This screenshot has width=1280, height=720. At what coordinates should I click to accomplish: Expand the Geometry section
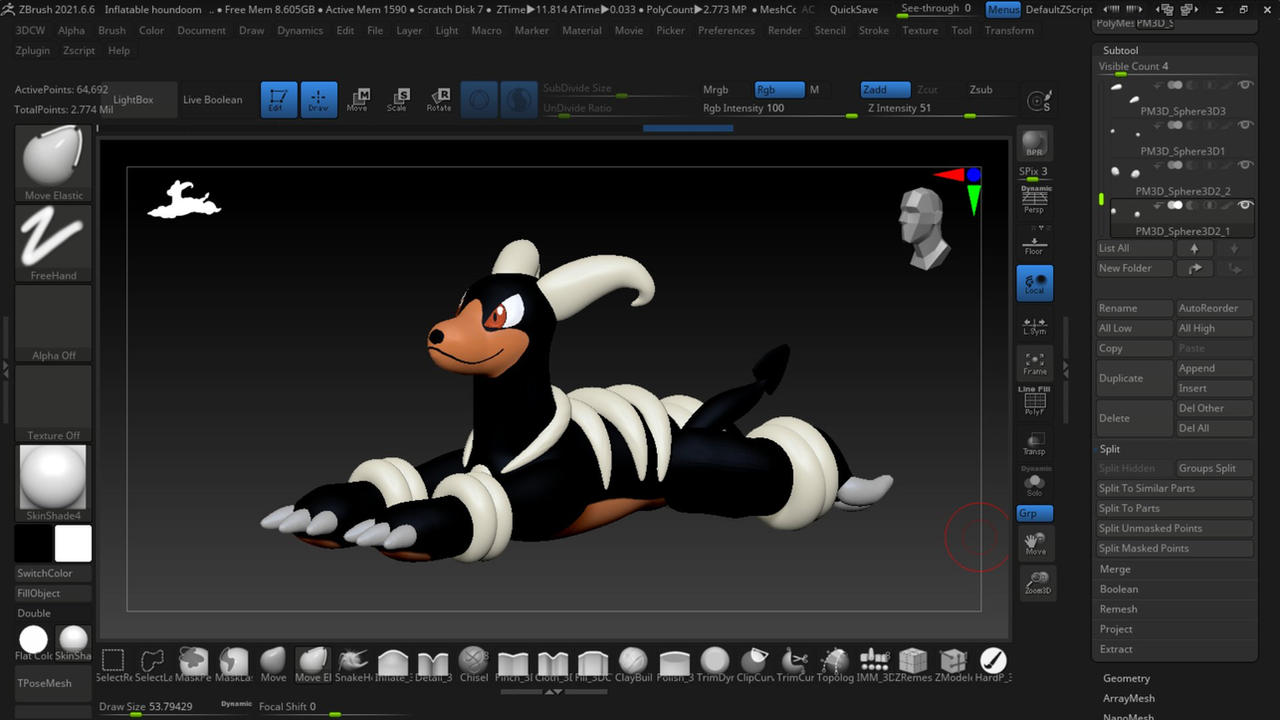pos(1126,678)
